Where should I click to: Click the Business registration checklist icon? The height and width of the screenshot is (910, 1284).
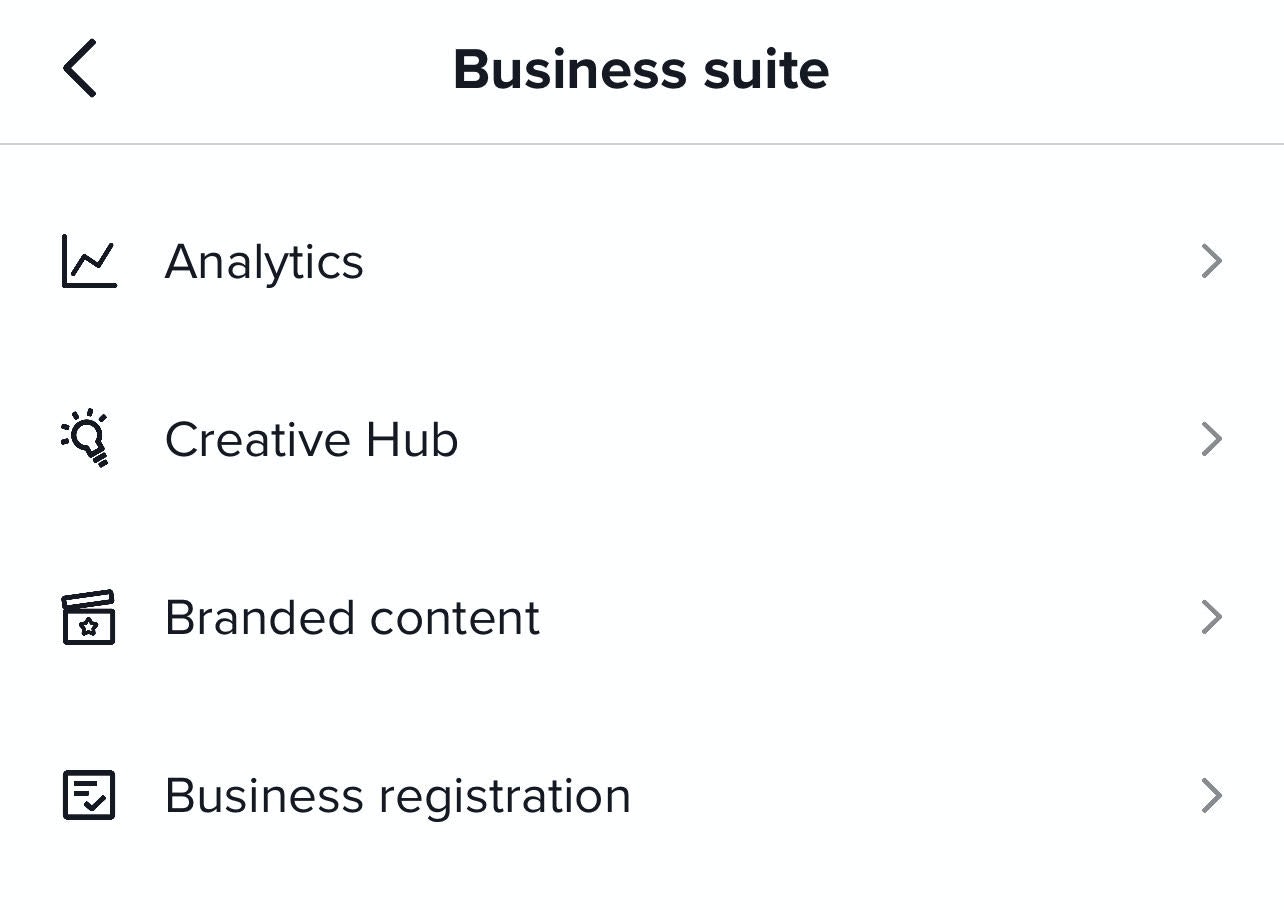point(89,795)
